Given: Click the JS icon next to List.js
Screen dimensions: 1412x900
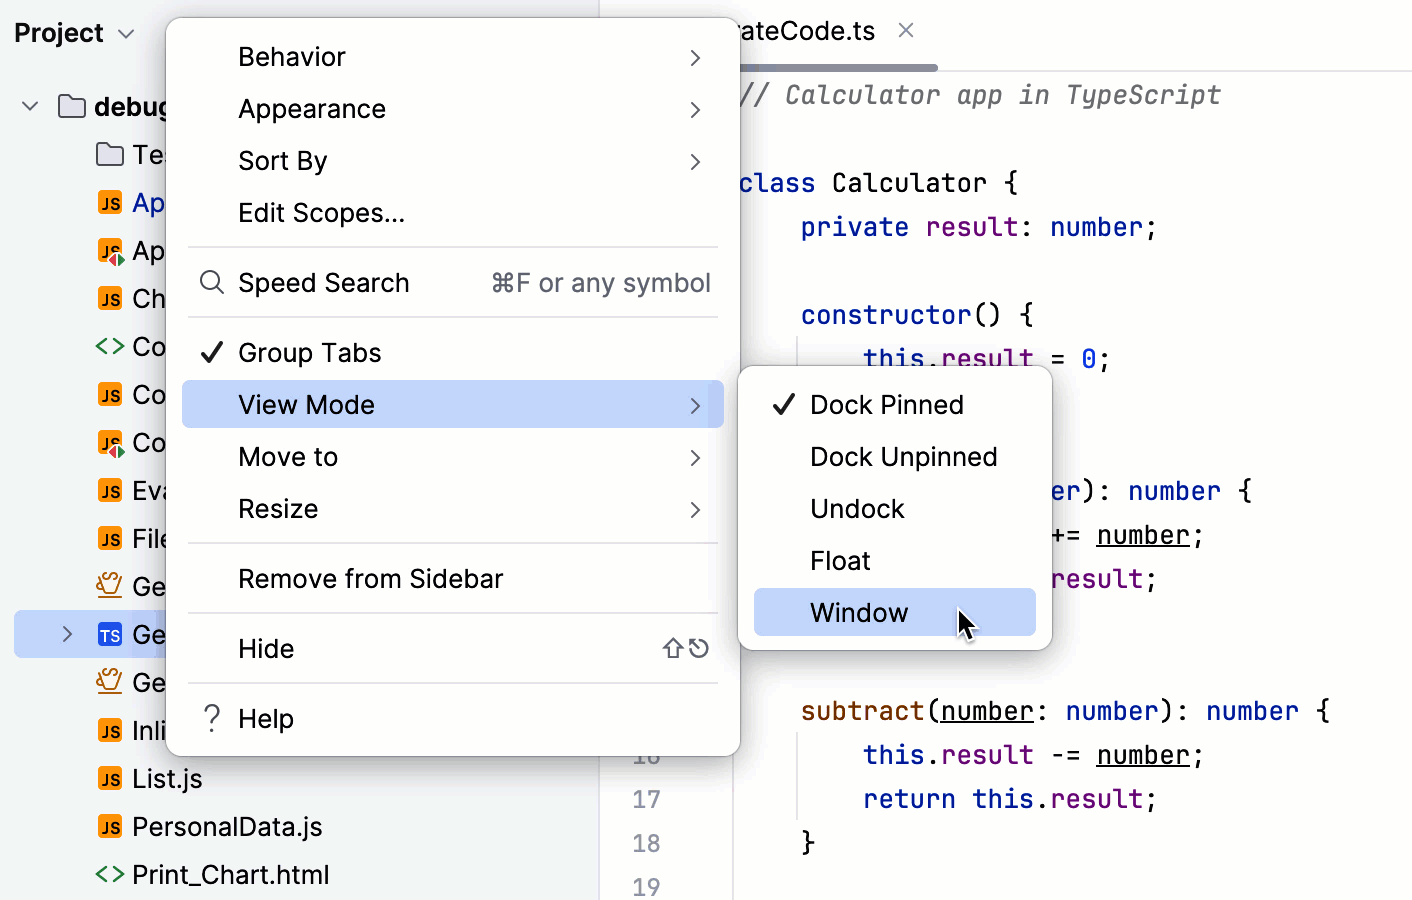Looking at the screenshot, I should 110,779.
